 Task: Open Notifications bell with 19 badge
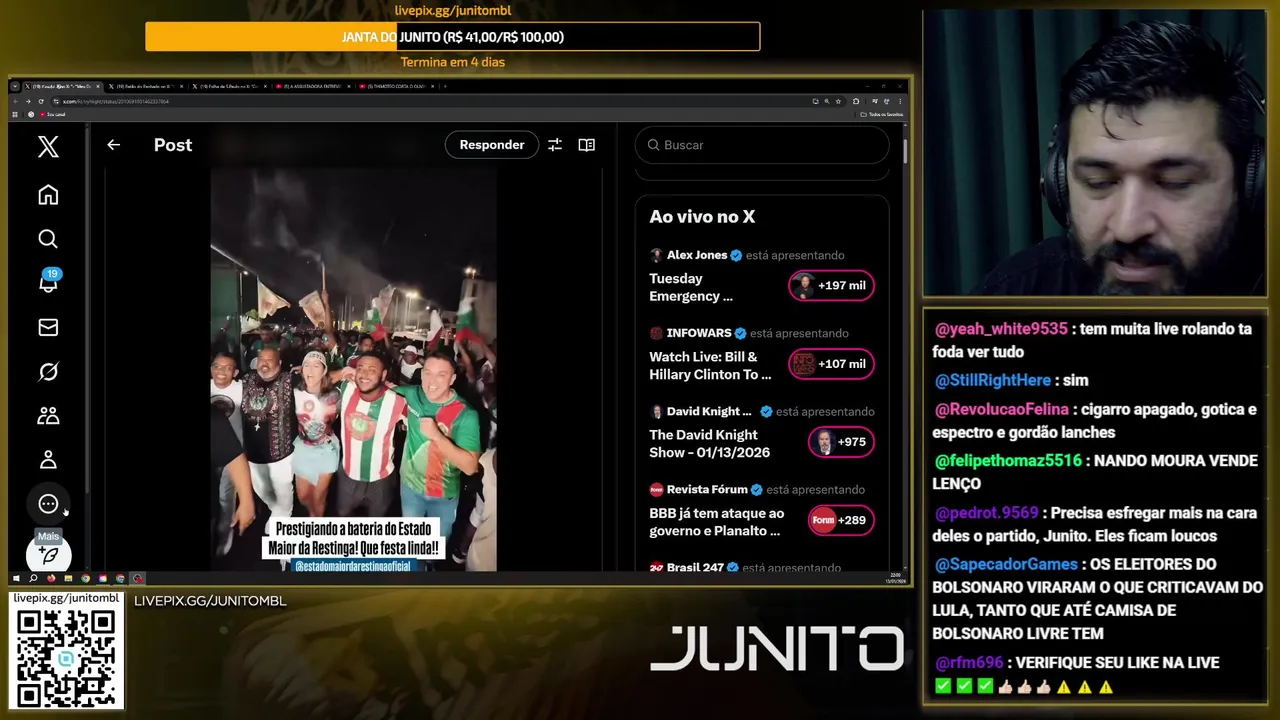coord(48,282)
